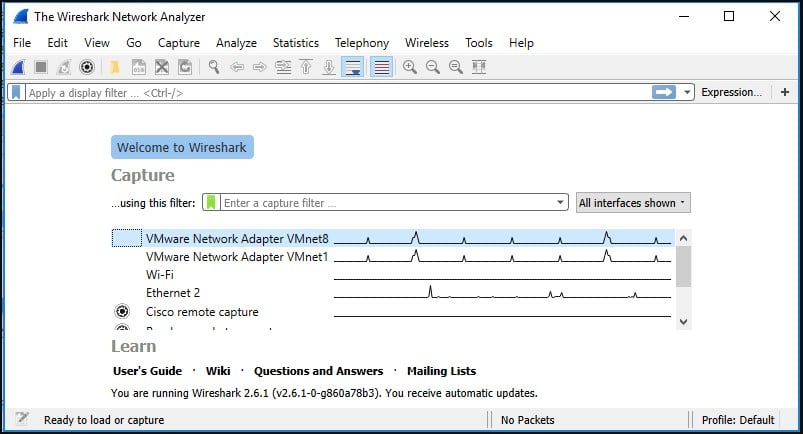The width and height of the screenshot is (803, 434).
Task: Click the Expression... button
Action: pyautogui.click(x=731, y=92)
